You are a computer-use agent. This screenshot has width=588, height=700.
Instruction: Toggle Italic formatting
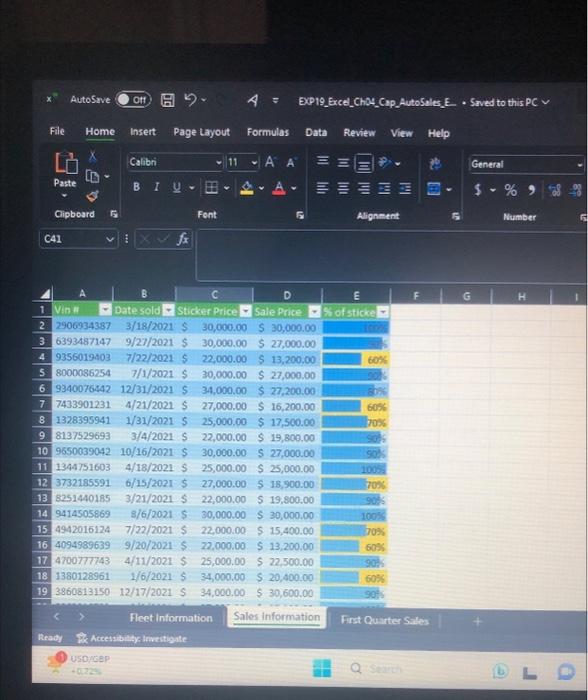tap(156, 187)
